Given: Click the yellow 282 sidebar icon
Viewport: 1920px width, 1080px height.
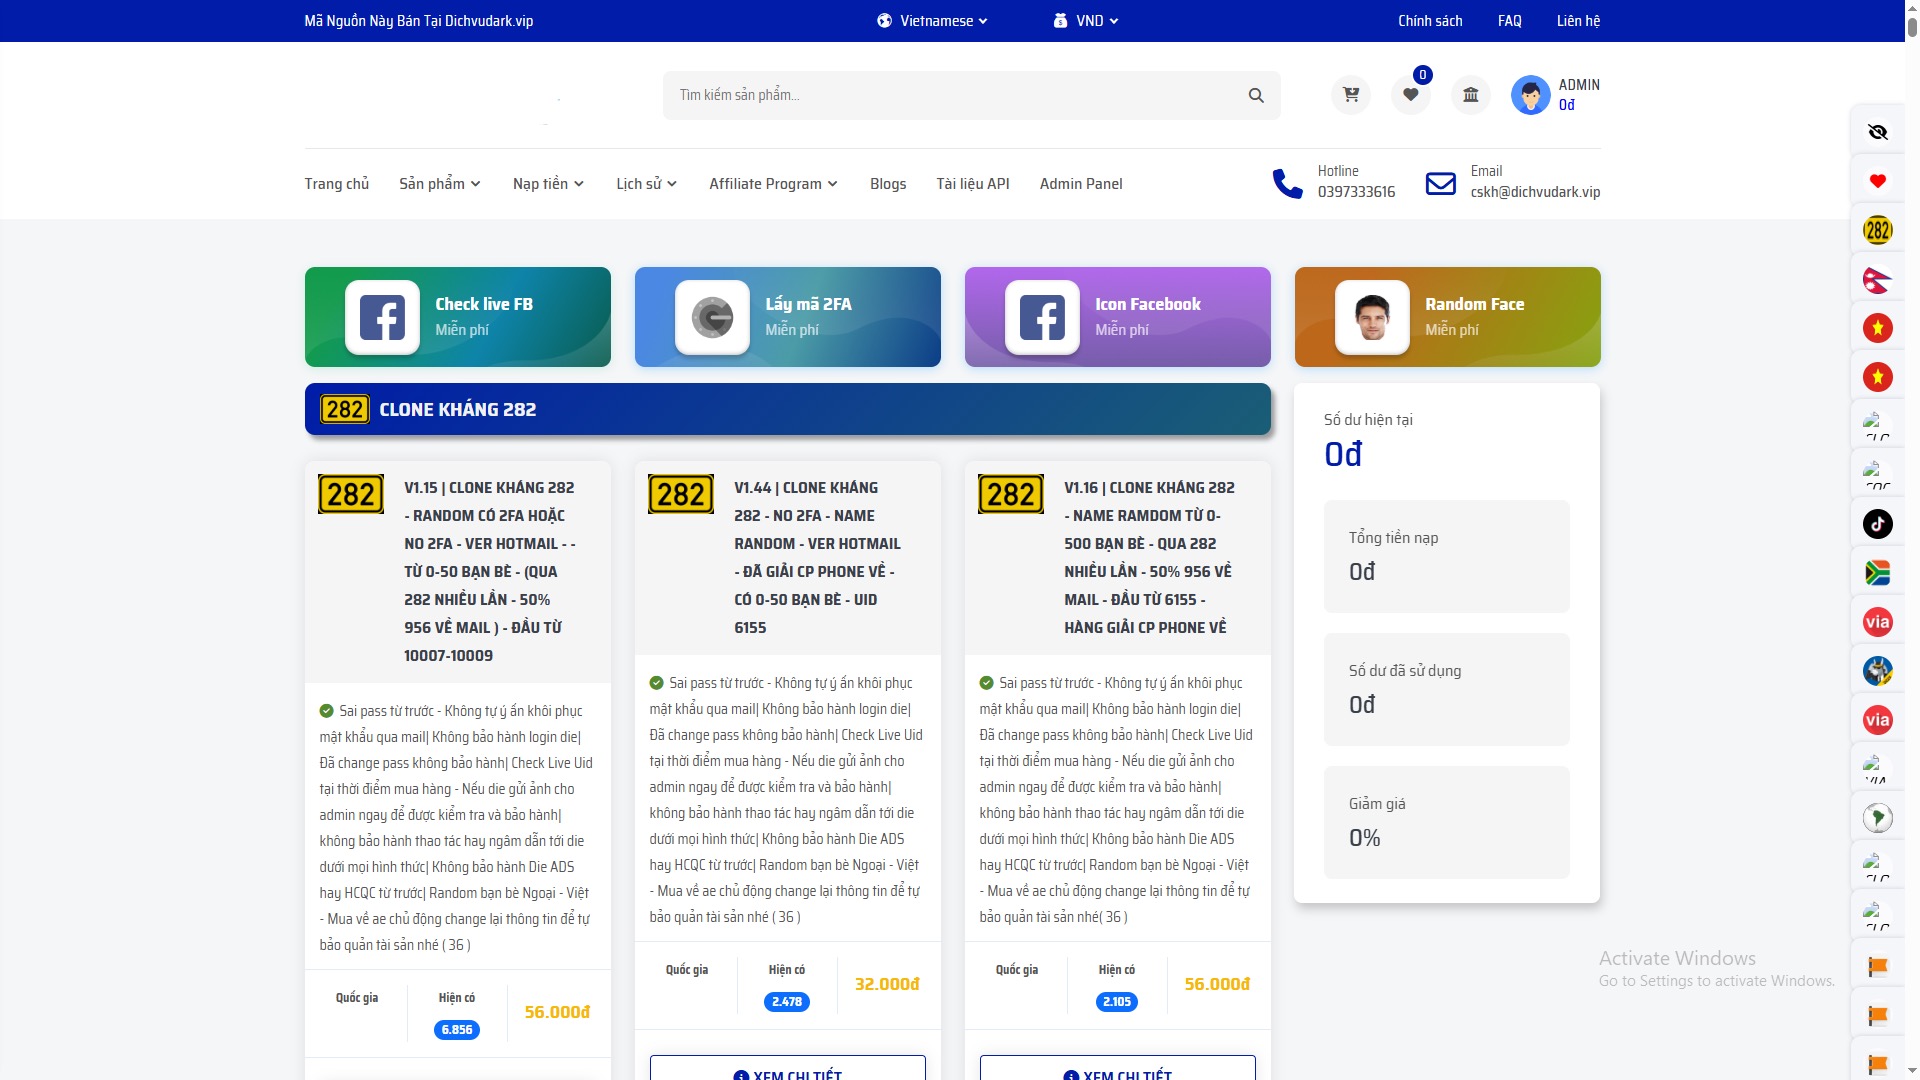Looking at the screenshot, I should pyautogui.click(x=1877, y=230).
